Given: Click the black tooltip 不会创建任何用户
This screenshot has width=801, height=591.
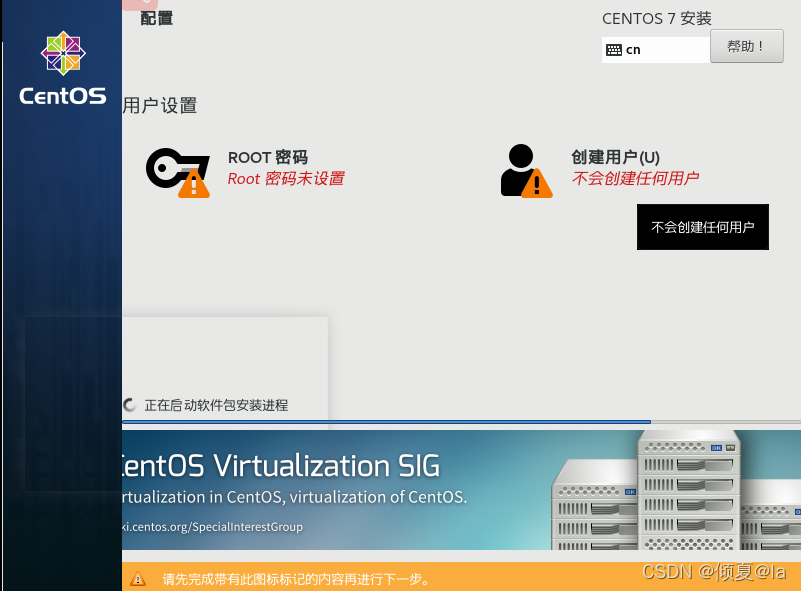Looking at the screenshot, I should pos(702,227).
